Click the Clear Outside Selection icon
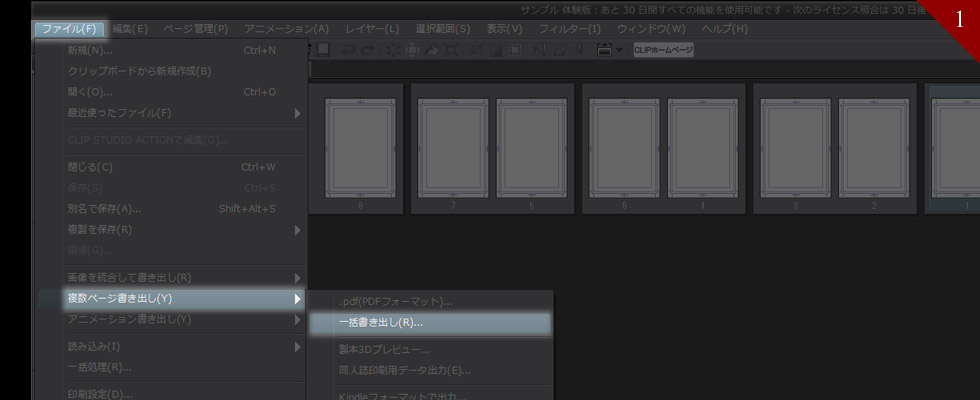This screenshot has height=400, width=980. [412, 50]
